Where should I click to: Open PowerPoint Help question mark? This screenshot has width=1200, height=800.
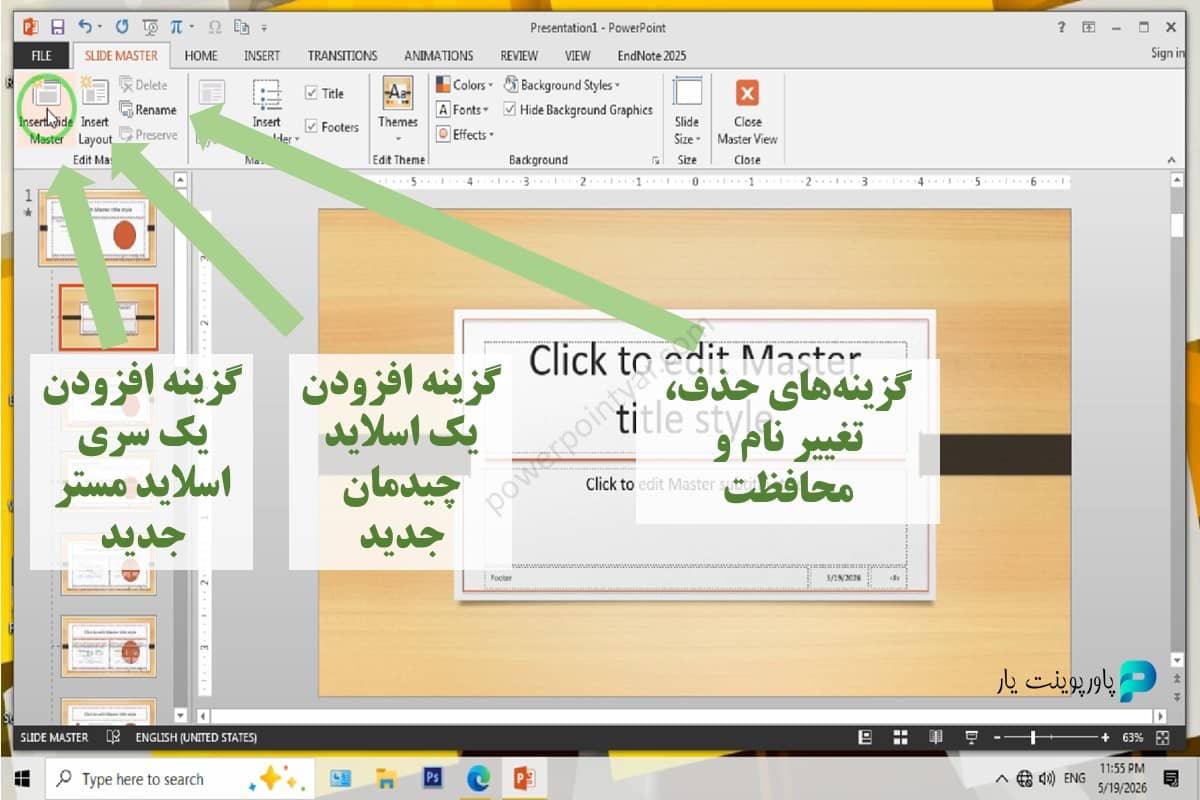point(1061,27)
